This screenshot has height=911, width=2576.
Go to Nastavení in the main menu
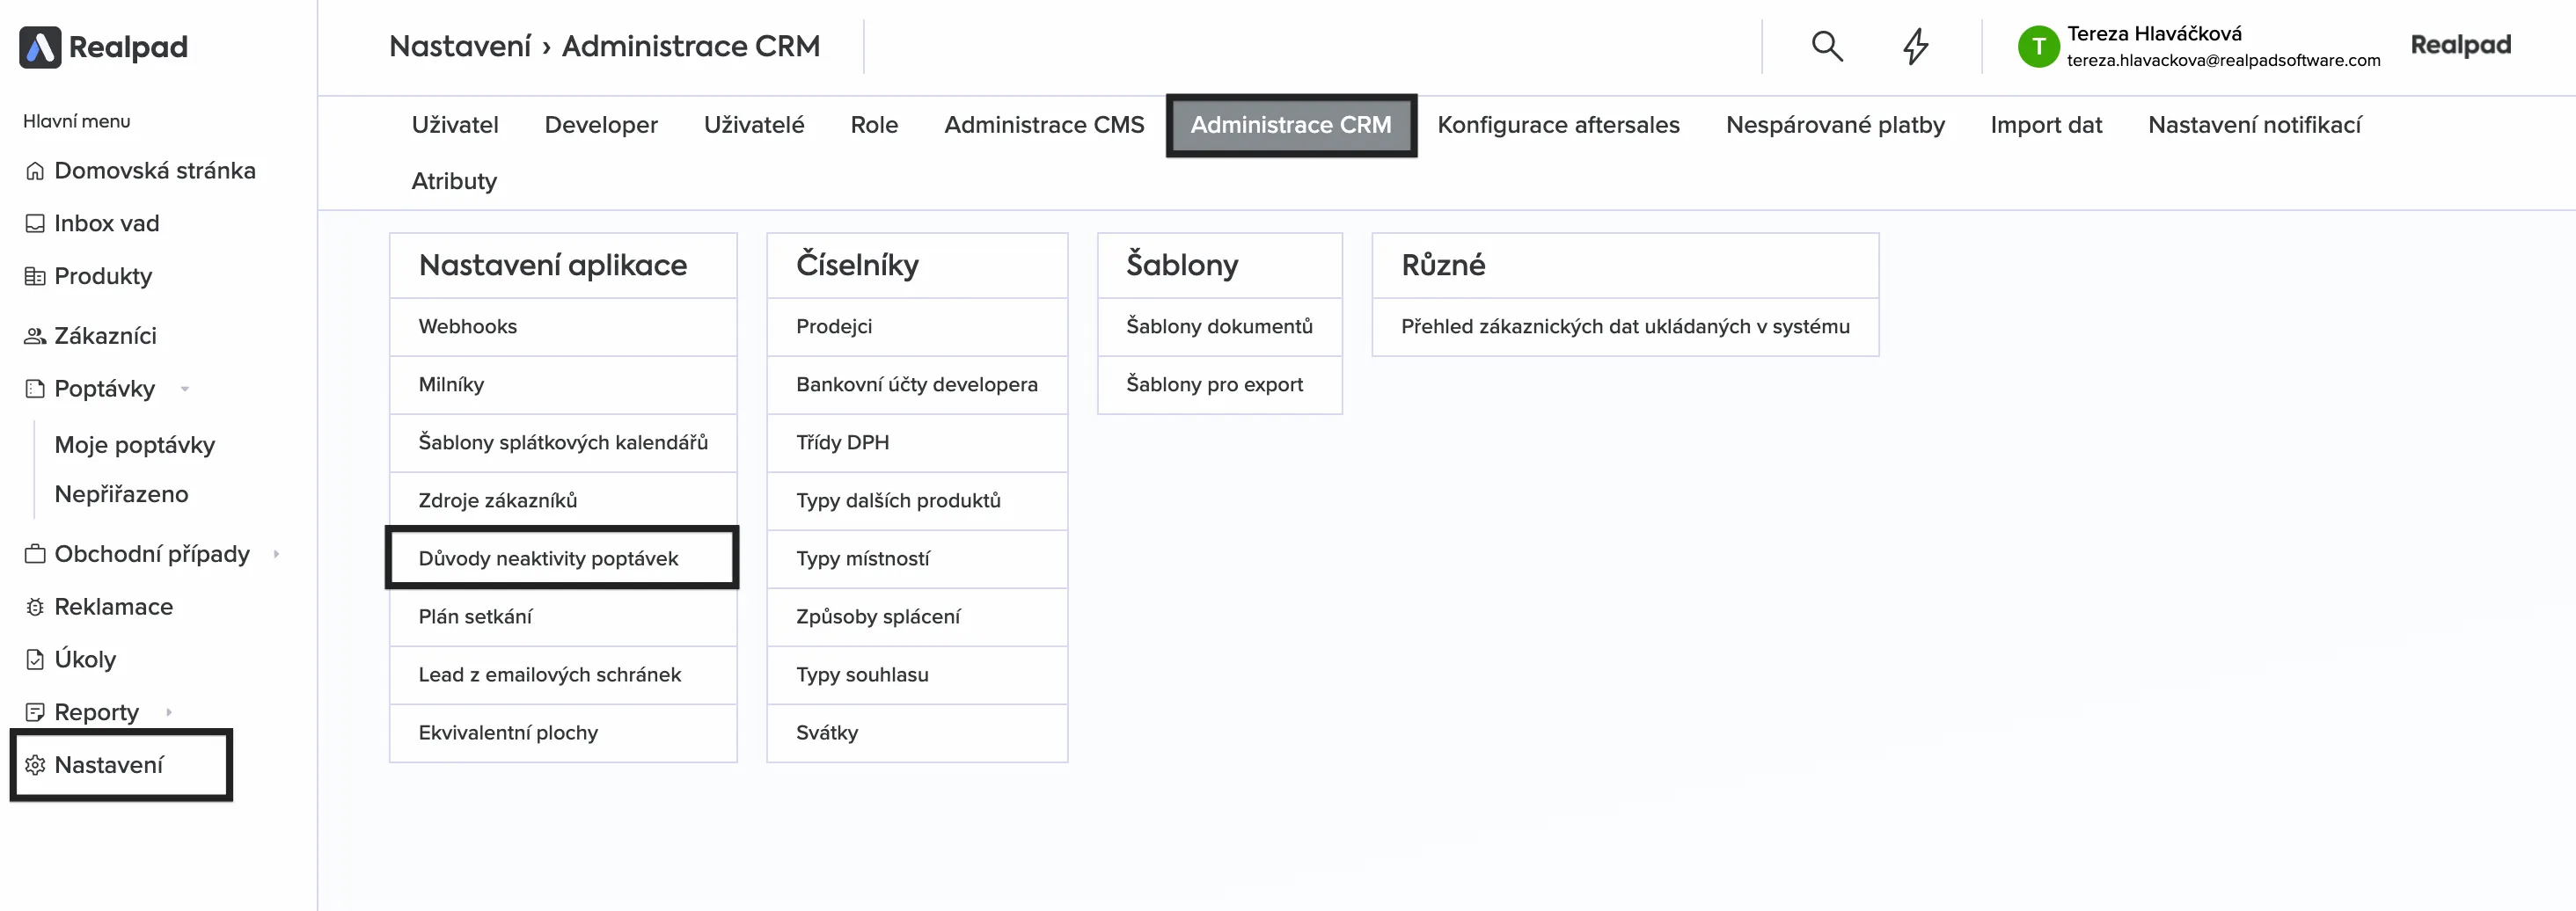coord(108,765)
